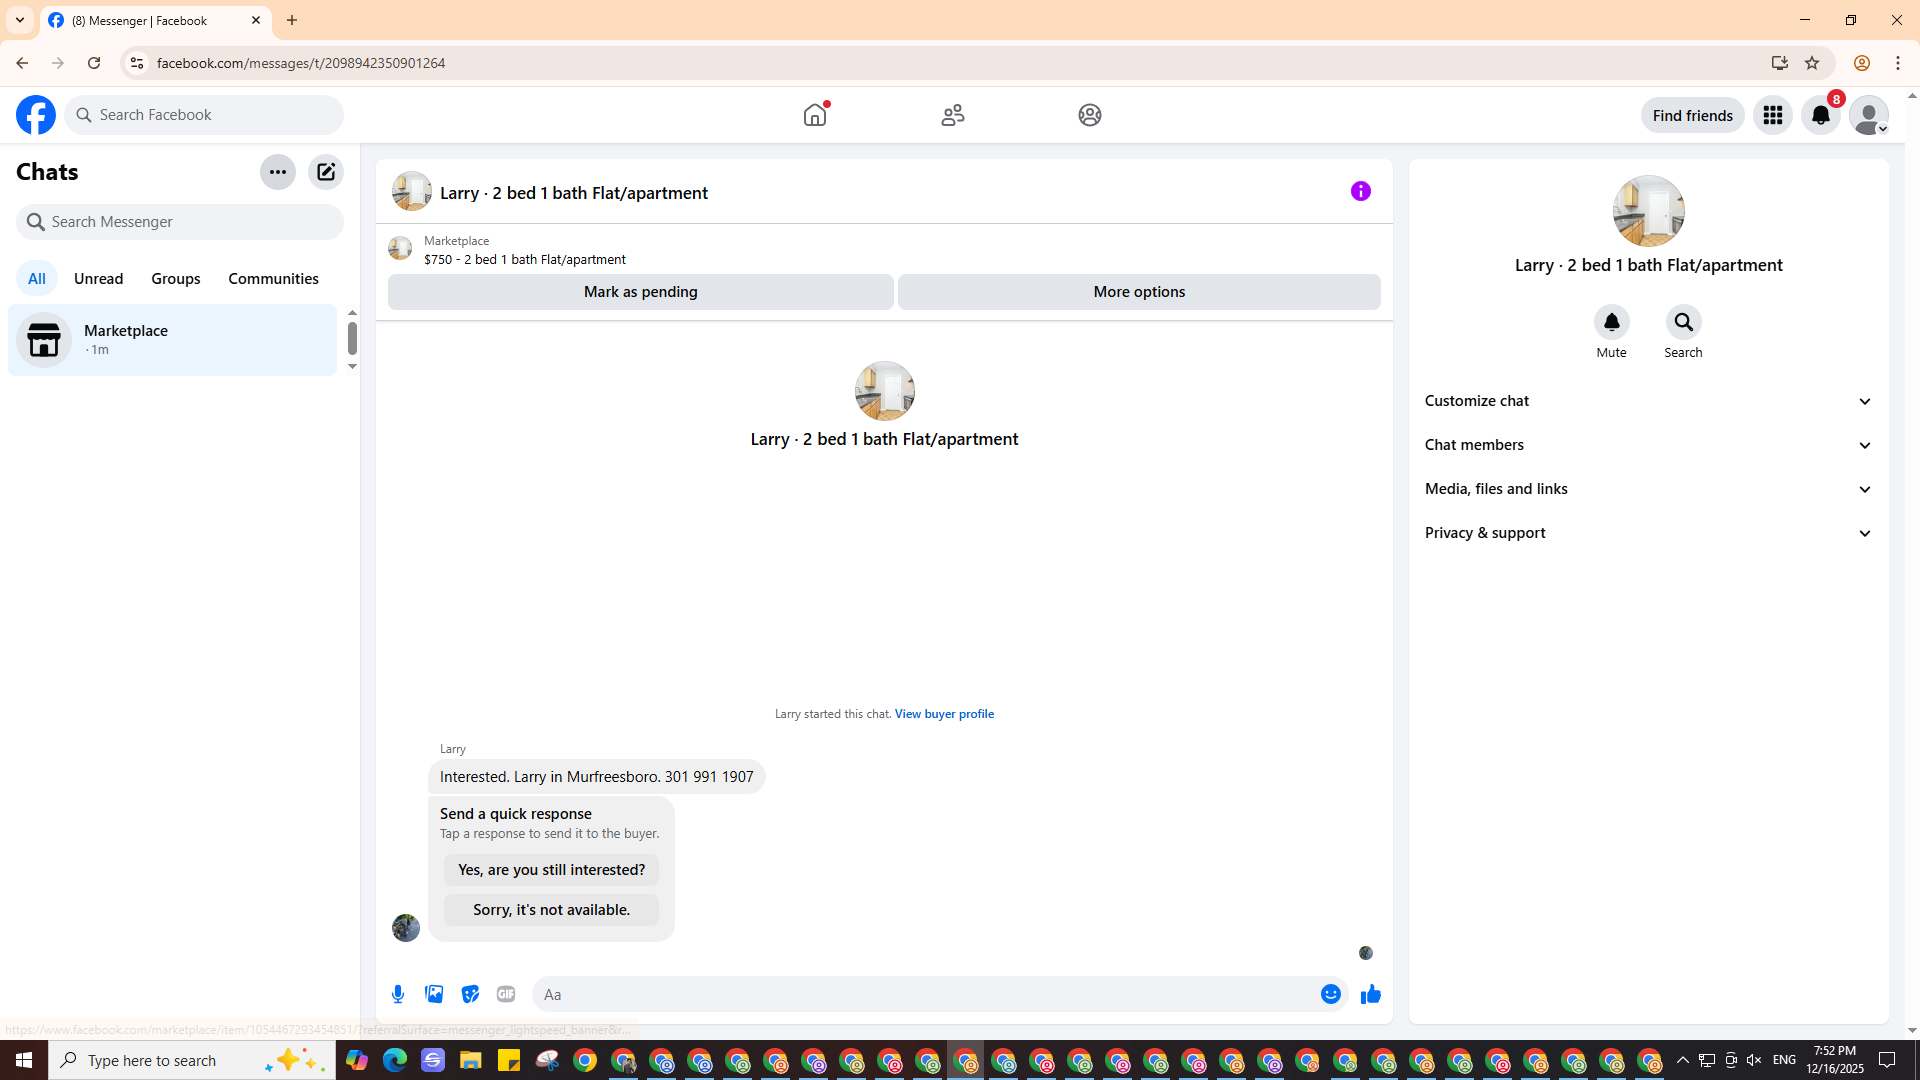Attach a photo file icon

click(434, 994)
